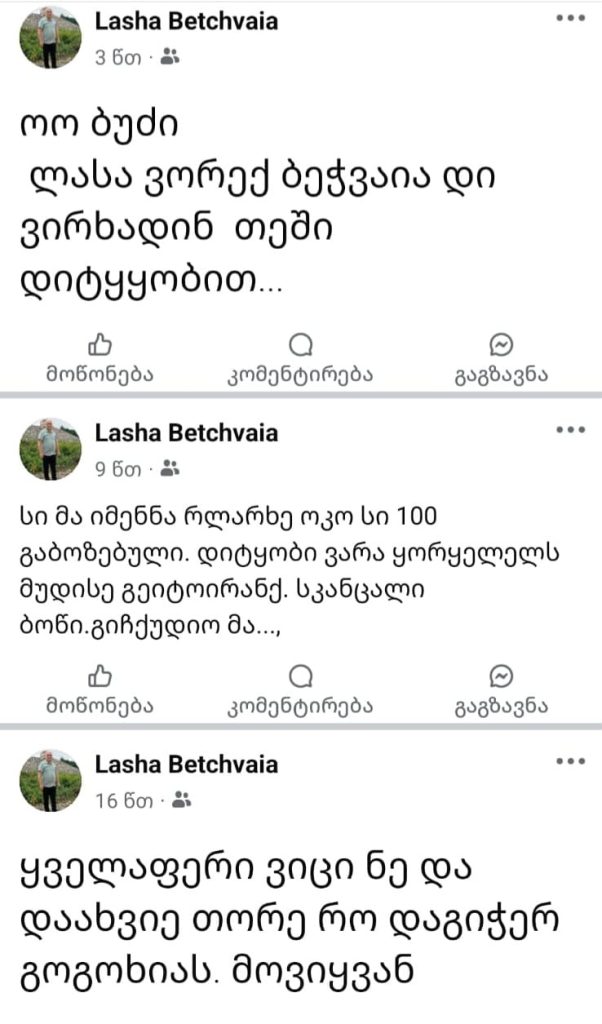Send the first post via Messenger icon

(501, 346)
